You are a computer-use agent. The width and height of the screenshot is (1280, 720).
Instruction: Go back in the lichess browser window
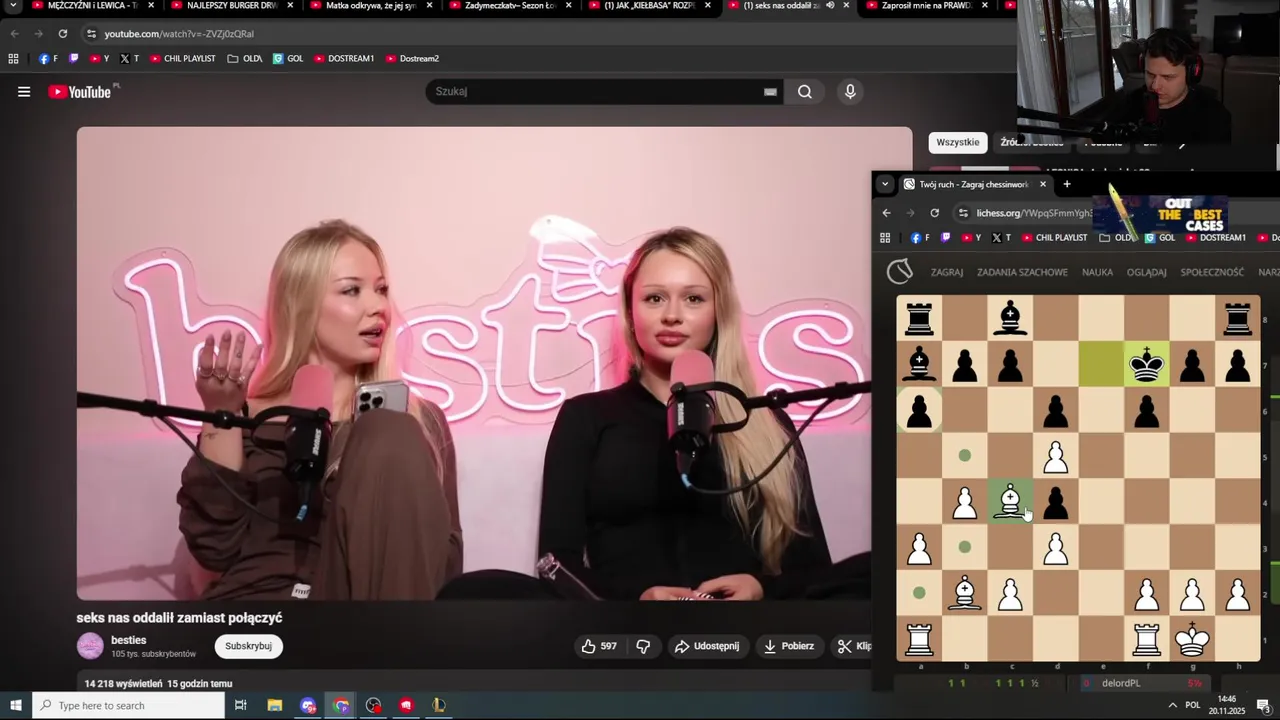pos(886,213)
